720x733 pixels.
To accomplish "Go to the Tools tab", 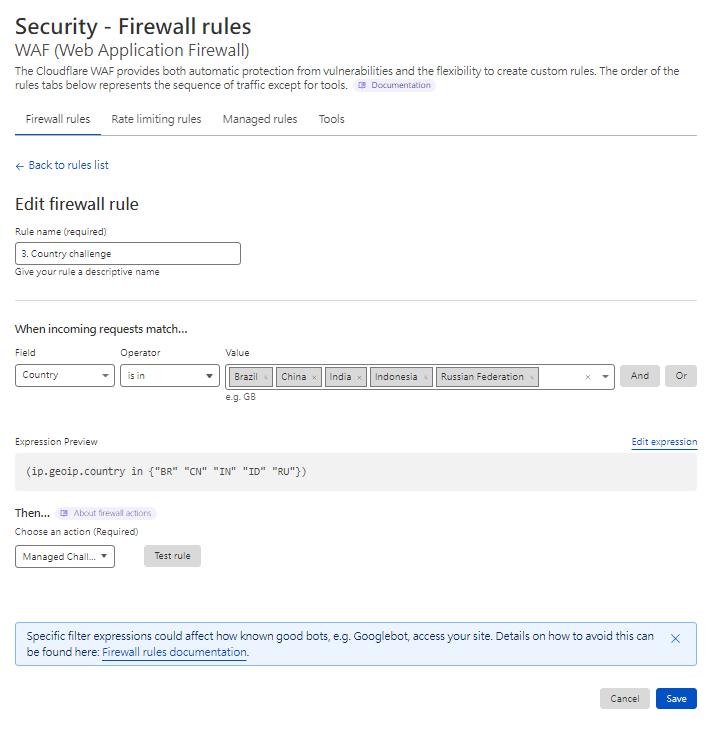I will 331,119.
